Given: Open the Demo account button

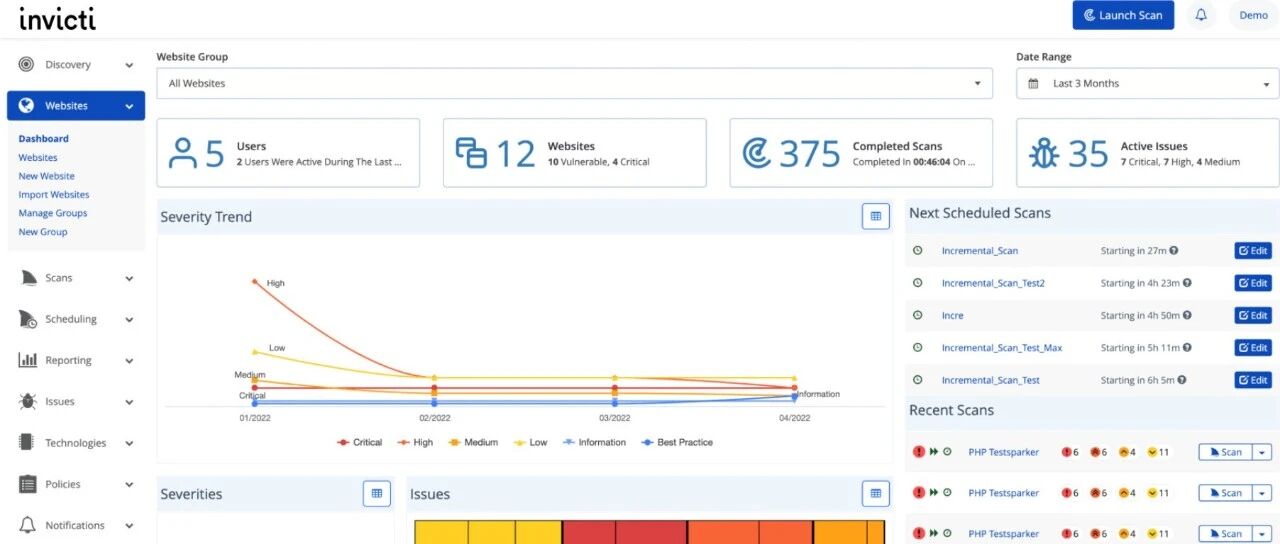Looking at the screenshot, I should point(1253,15).
